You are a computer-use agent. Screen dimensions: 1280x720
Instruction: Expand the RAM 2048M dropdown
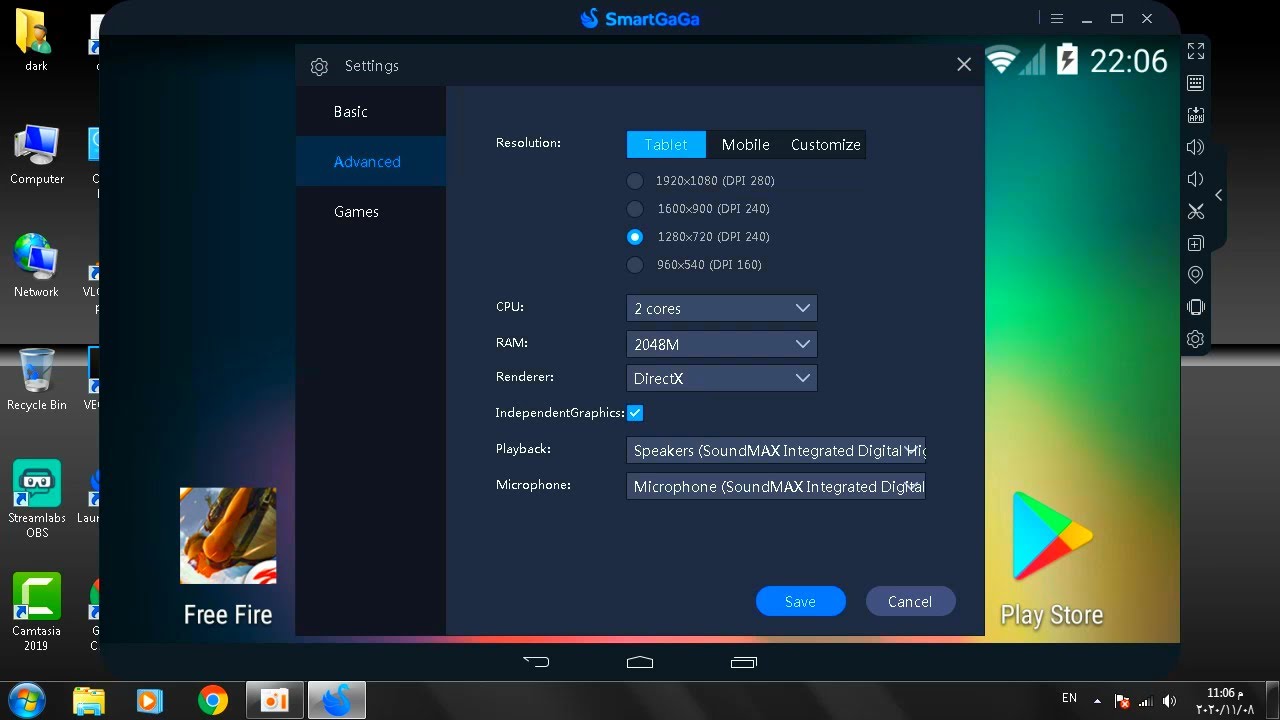pos(722,344)
